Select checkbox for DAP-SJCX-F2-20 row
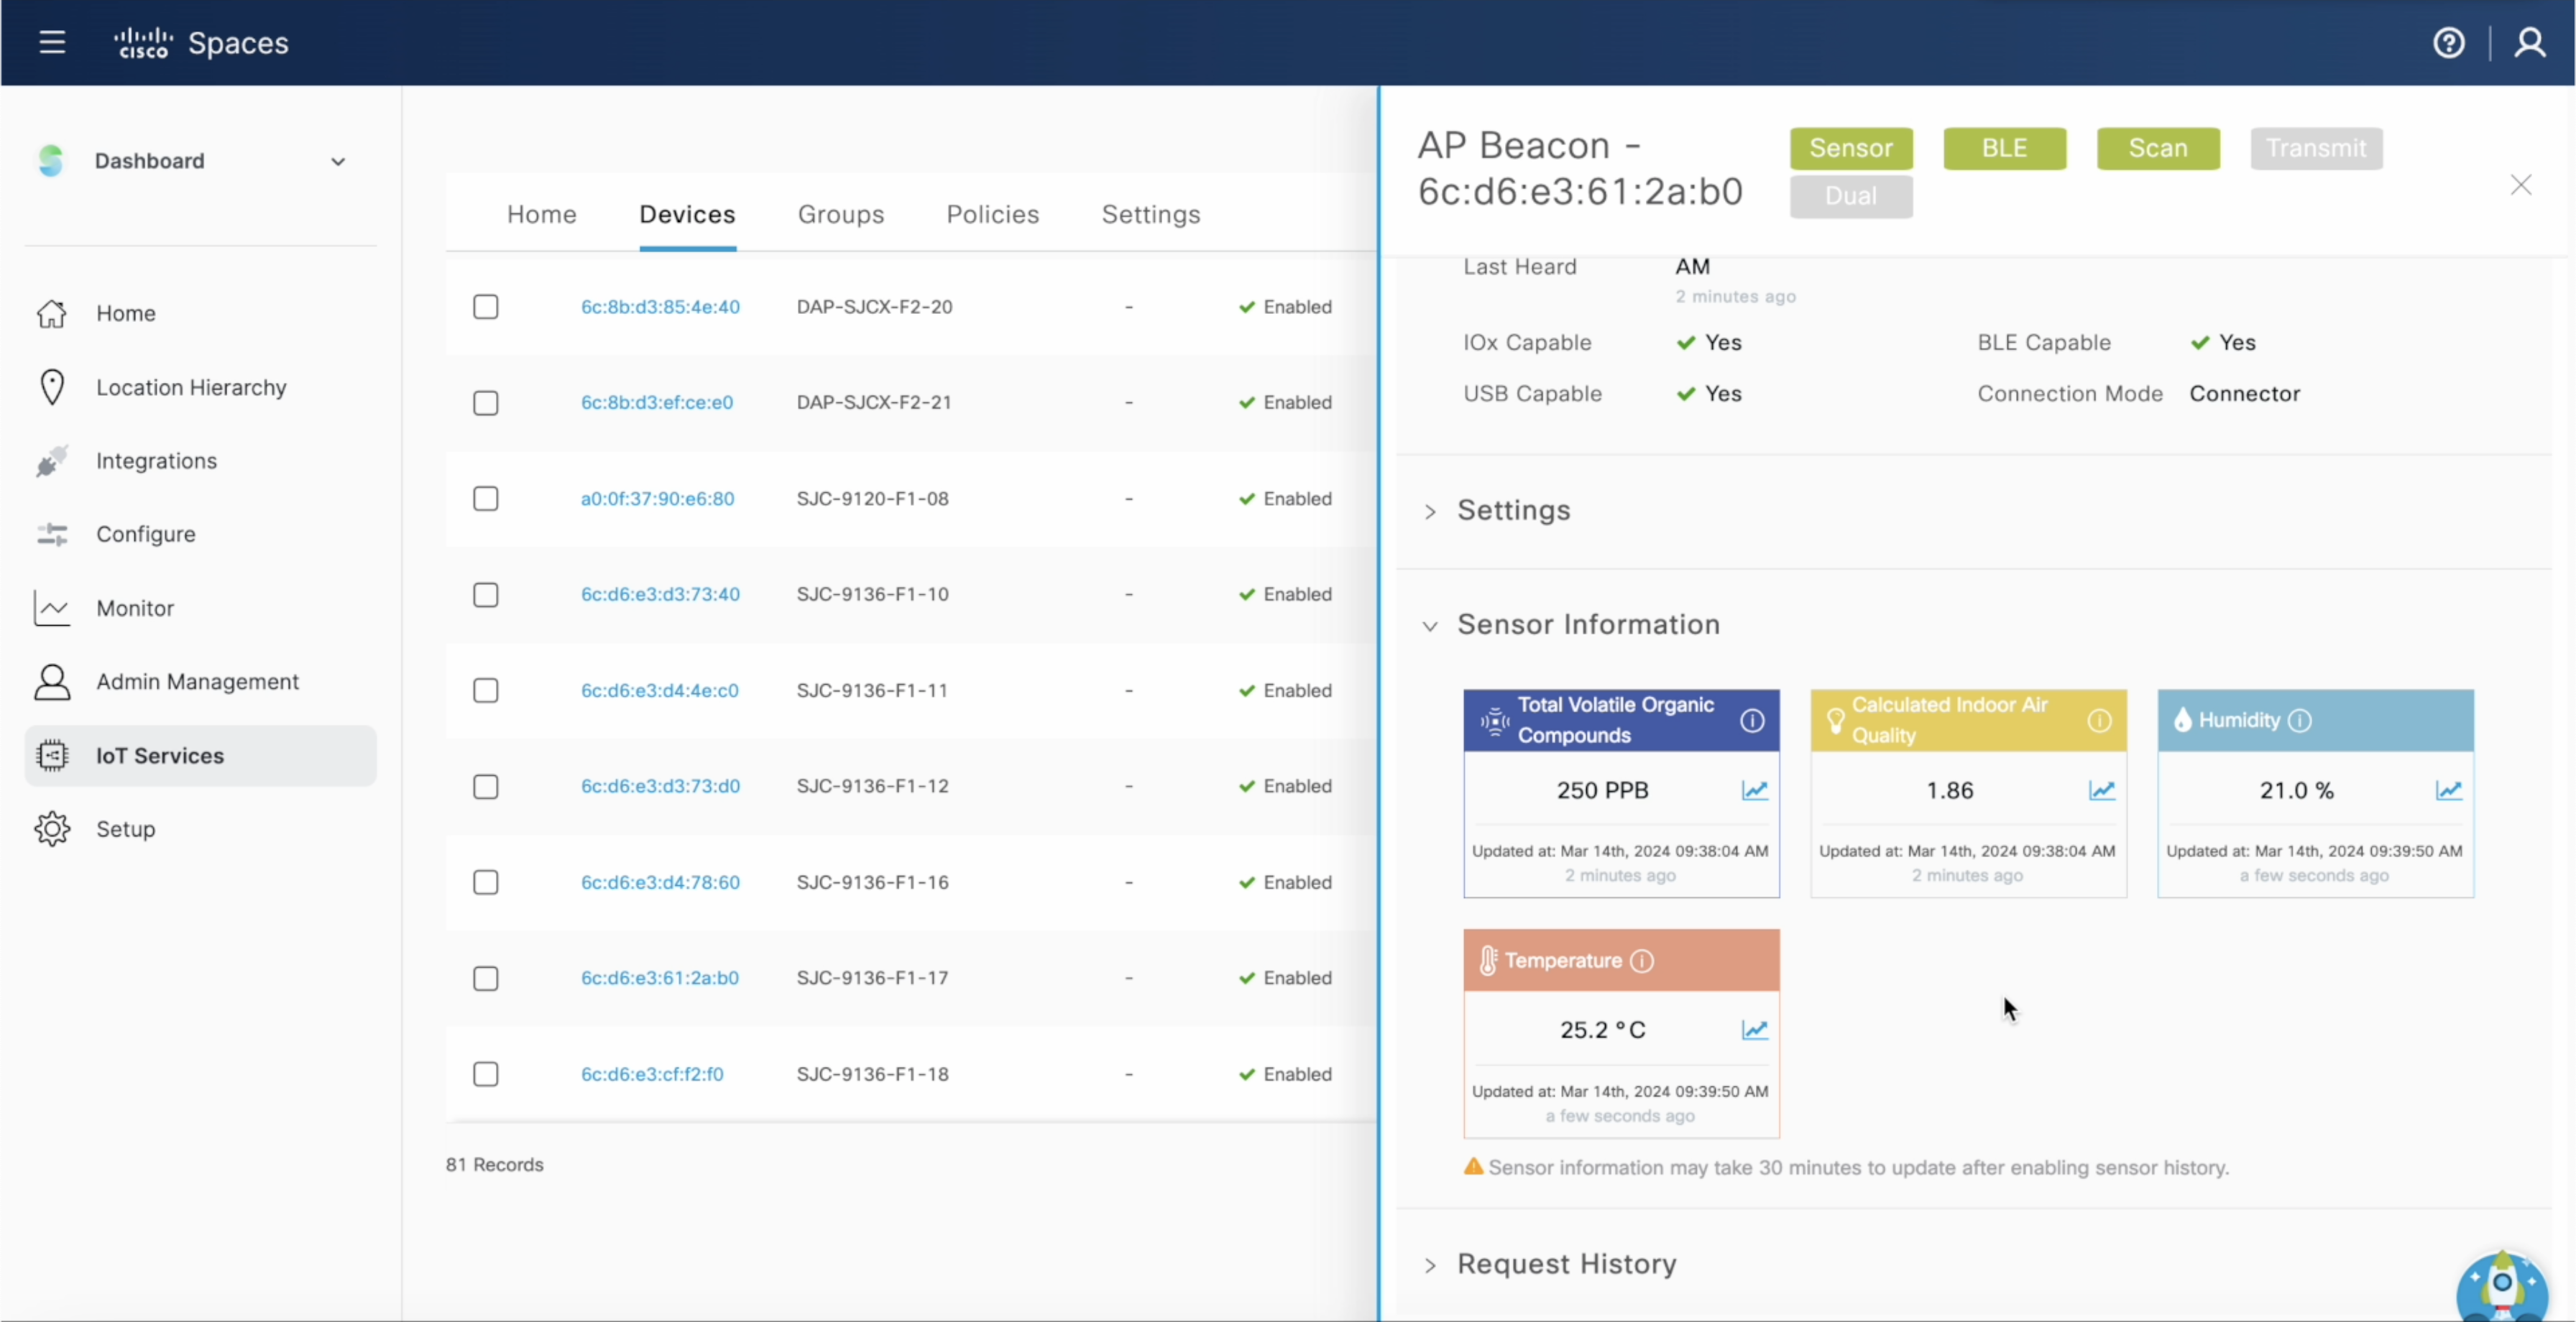Image resolution: width=2576 pixels, height=1322 pixels. 486,307
